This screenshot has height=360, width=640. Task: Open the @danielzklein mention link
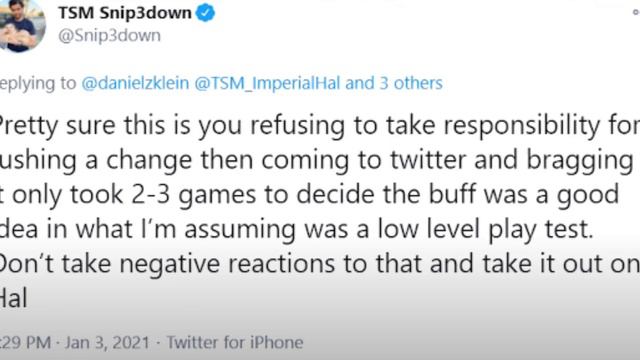pos(135,83)
